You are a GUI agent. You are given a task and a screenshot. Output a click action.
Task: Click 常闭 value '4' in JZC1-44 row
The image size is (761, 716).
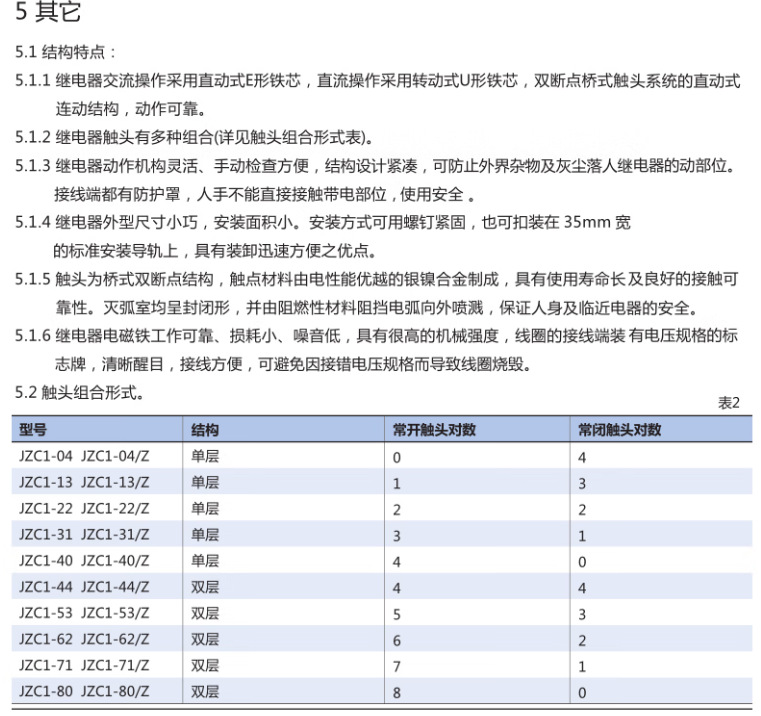(x=582, y=589)
